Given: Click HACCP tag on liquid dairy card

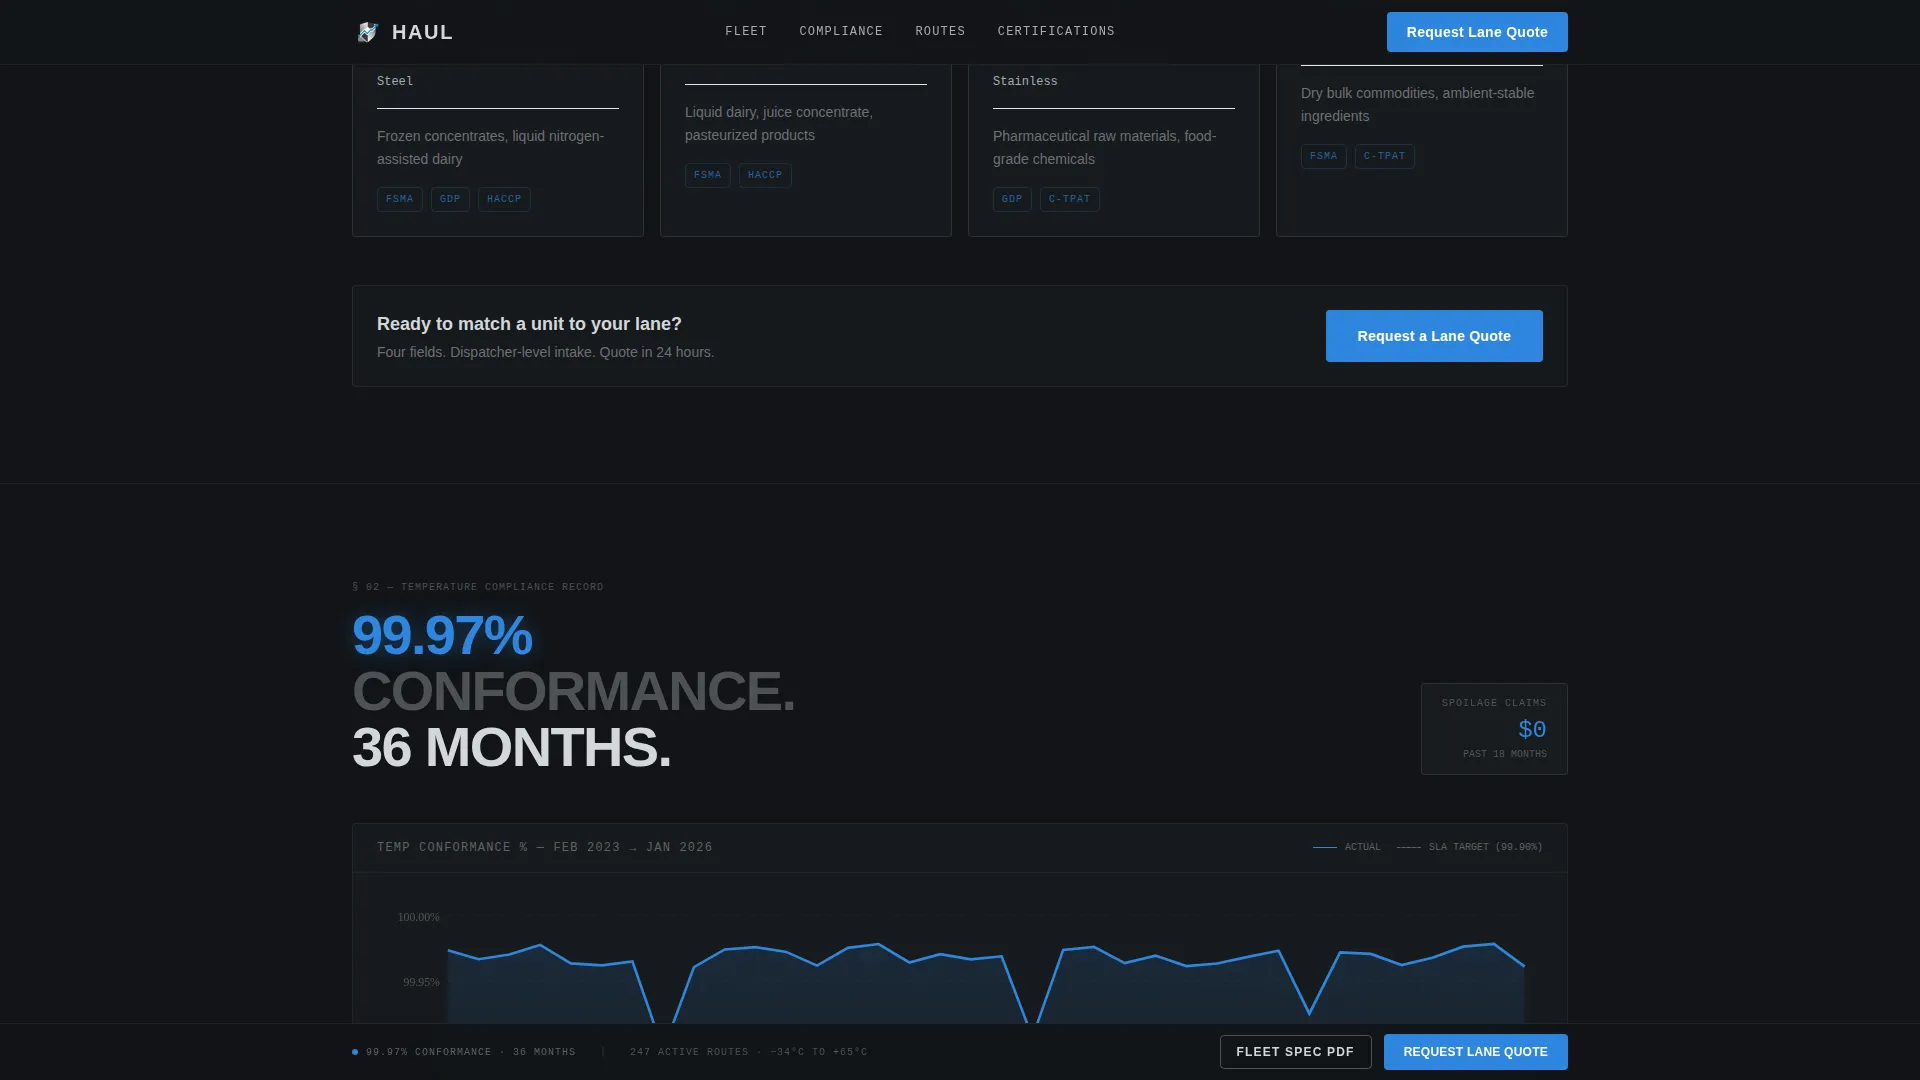Looking at the screenshot, I should [x=765, y=175].
